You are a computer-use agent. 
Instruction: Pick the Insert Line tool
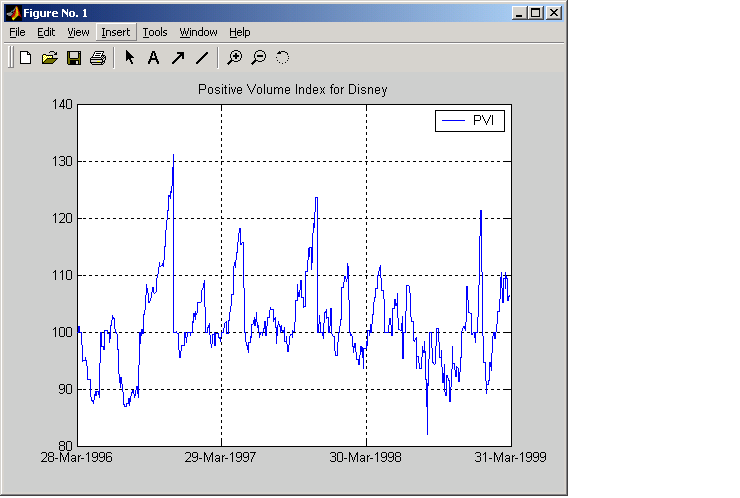202,58
